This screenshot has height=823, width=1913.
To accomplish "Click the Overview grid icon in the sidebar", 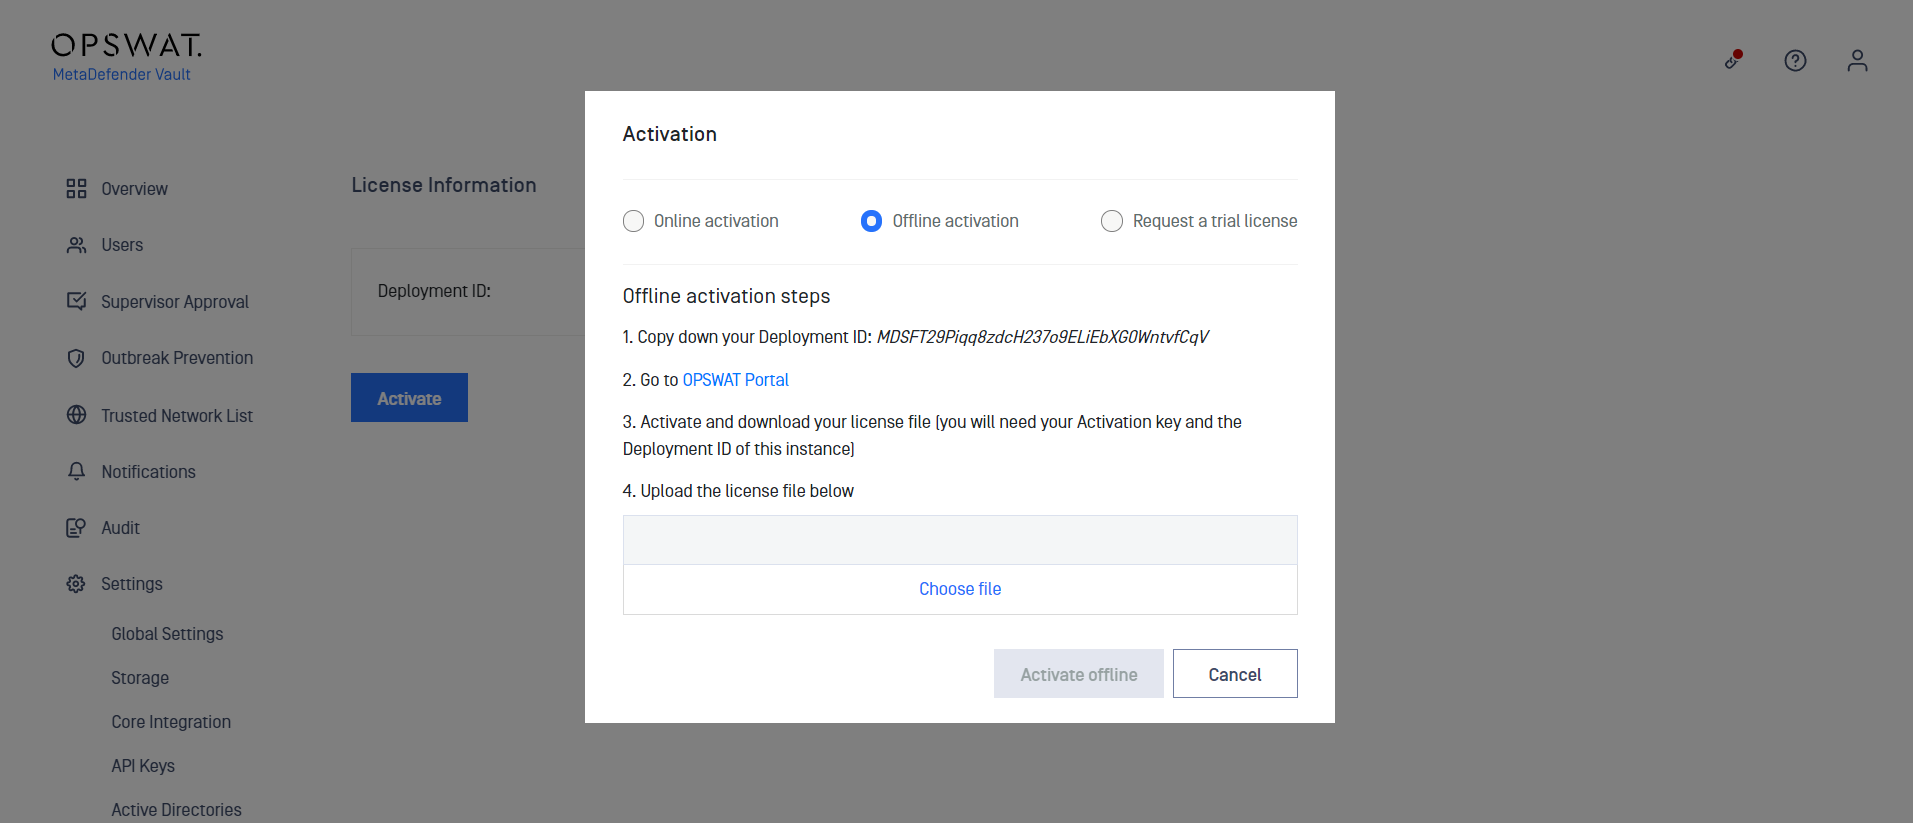I will tap(76, 189).
